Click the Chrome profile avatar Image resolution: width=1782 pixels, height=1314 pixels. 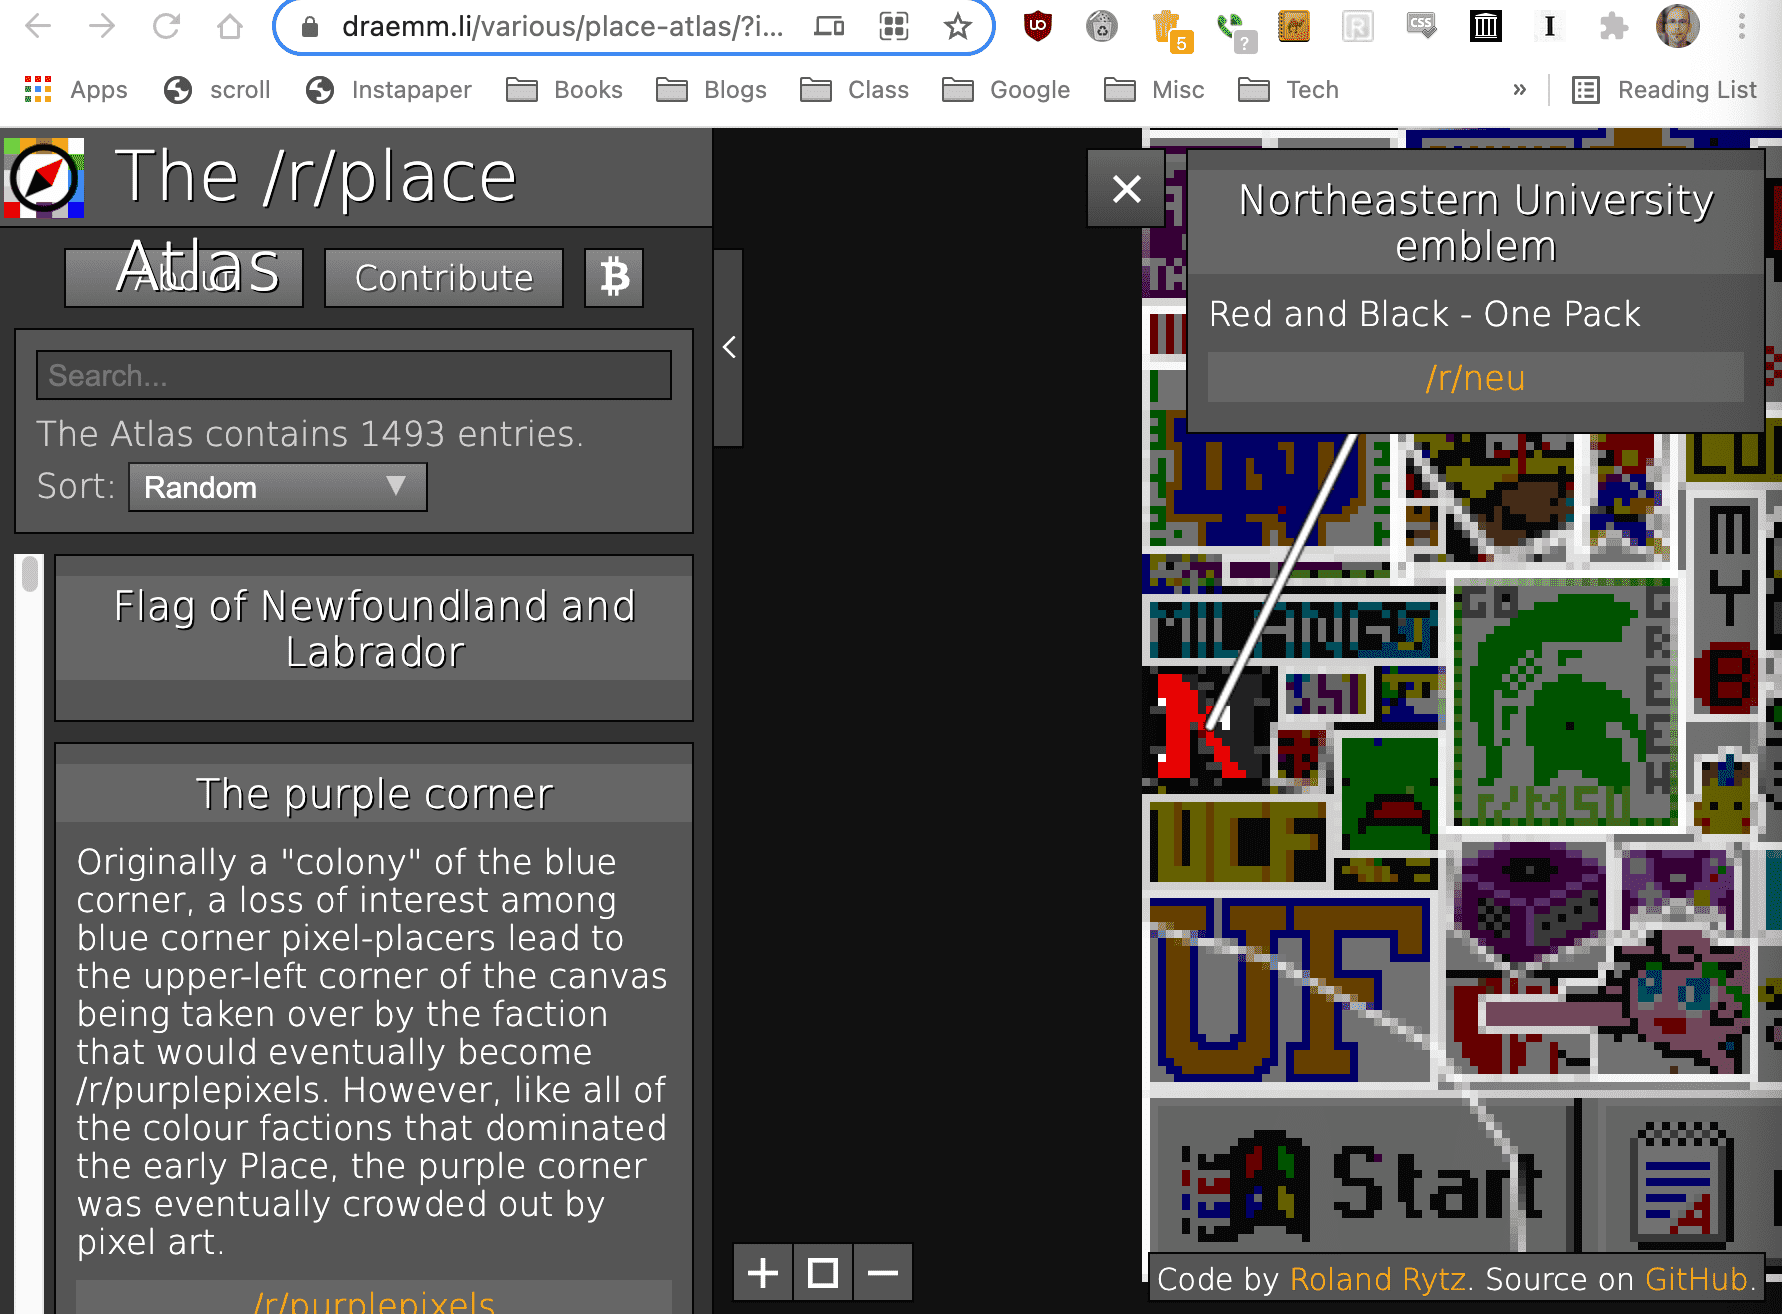pos(1679,27)
